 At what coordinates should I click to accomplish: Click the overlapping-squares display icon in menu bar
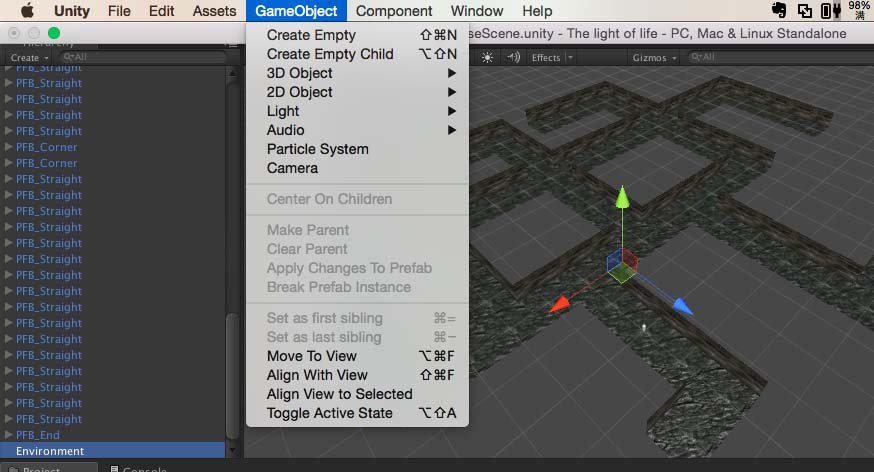click(805, 11)
